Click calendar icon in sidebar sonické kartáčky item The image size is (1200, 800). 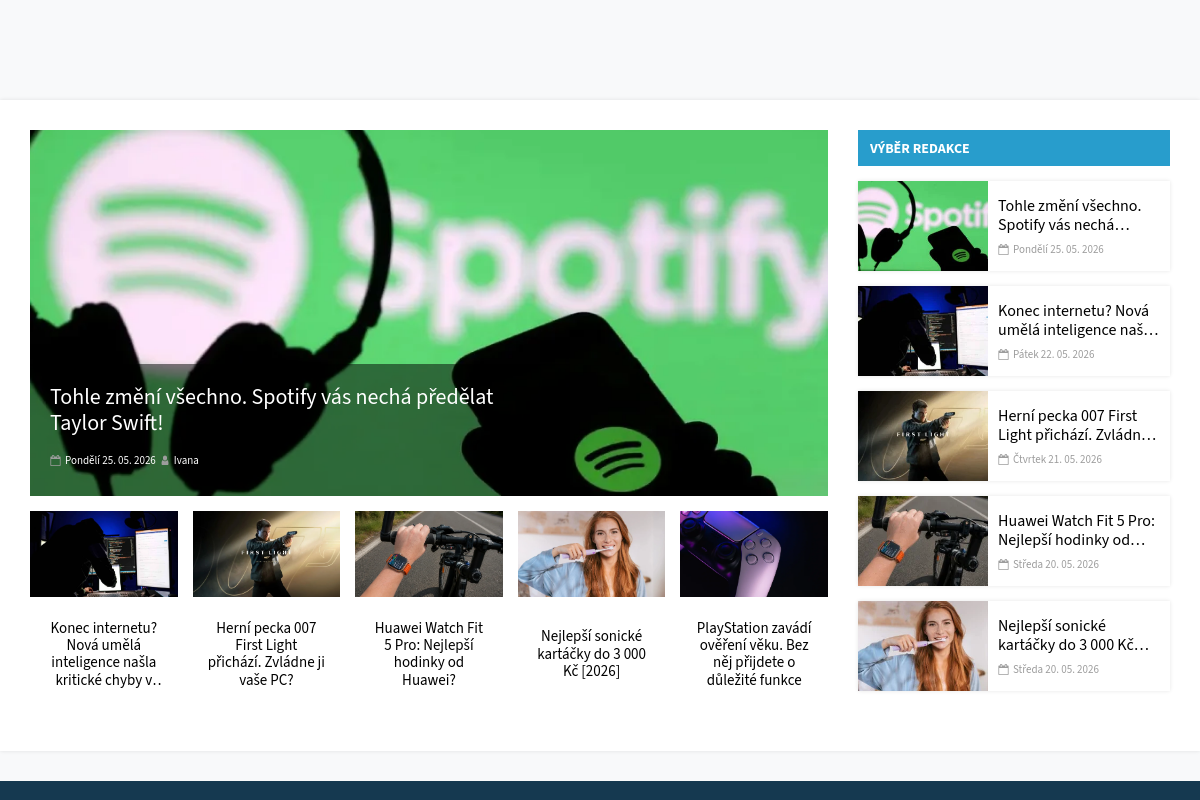(1003, 670)
